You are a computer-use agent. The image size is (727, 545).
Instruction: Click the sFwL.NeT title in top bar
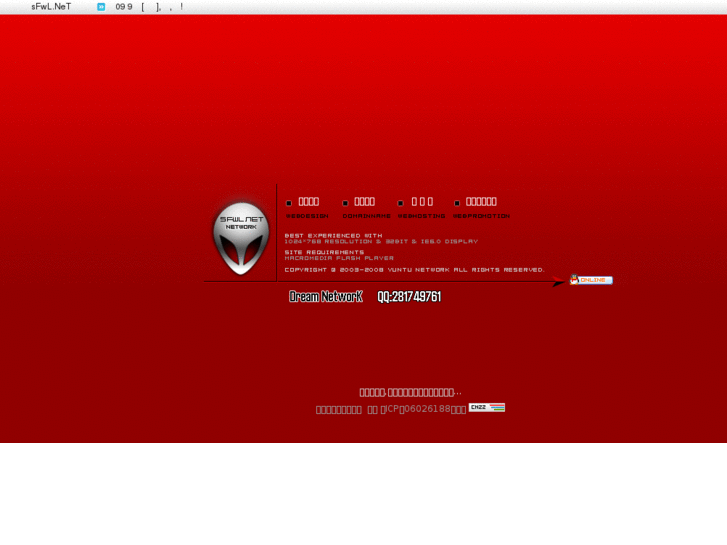click(x=51, y=6)
